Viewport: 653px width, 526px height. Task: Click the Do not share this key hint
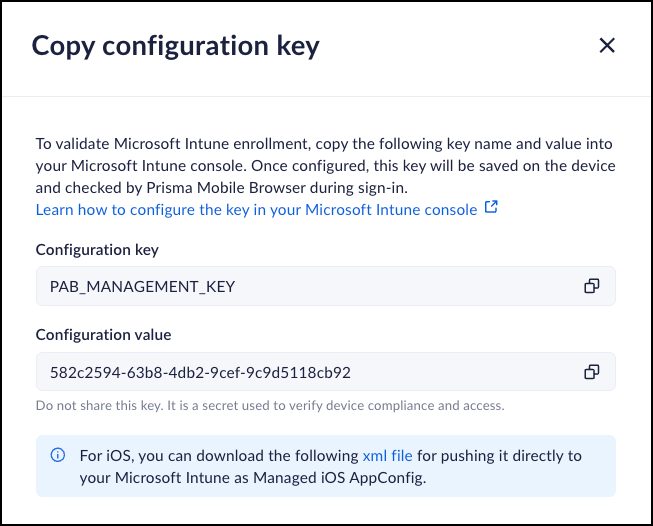click(270, 406)
